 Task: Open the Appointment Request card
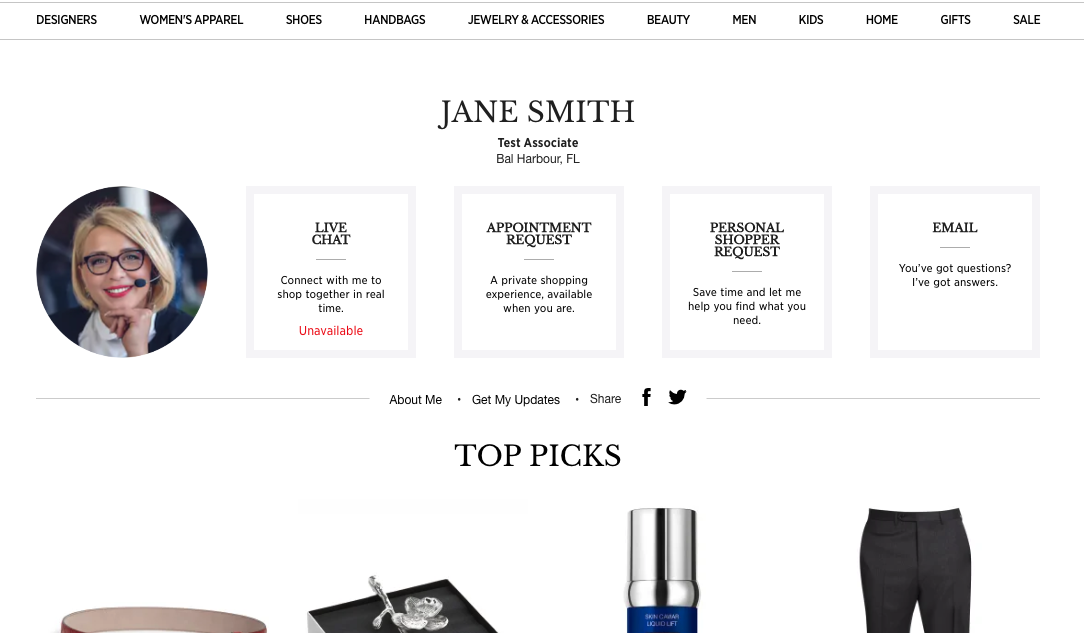click(x=539, y=272)
